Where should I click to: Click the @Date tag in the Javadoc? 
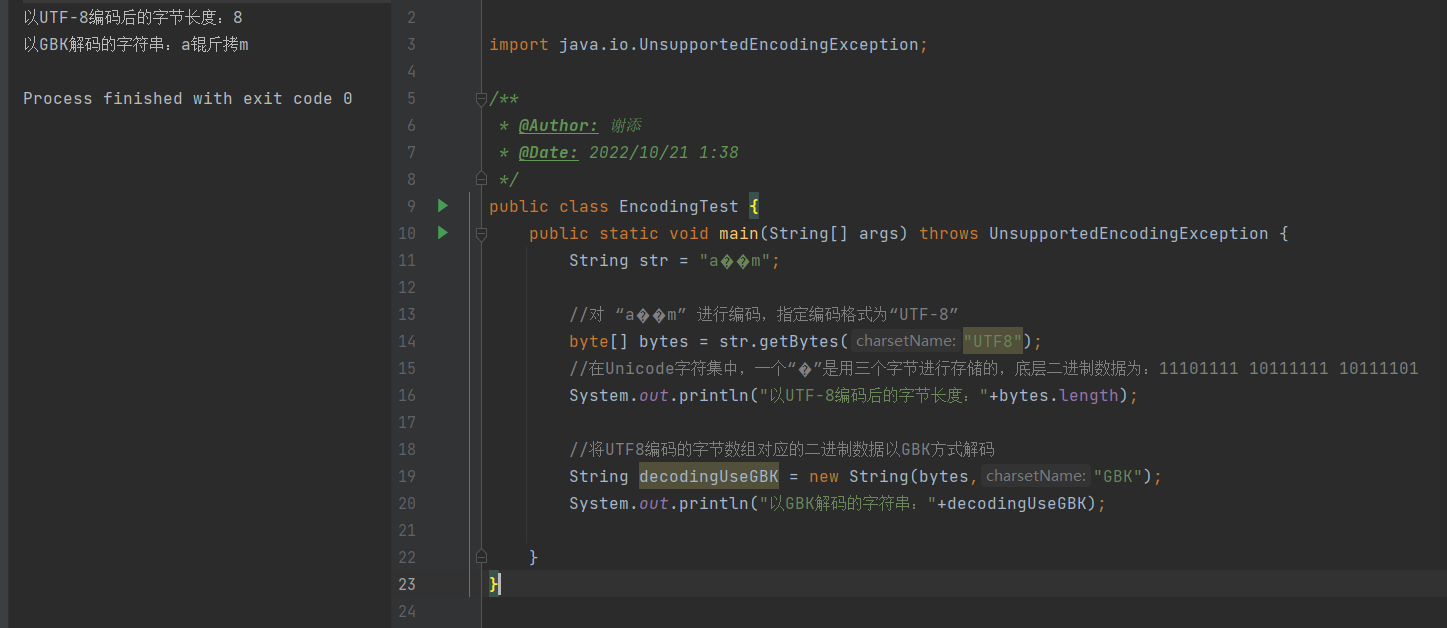(x=548, y=153)
